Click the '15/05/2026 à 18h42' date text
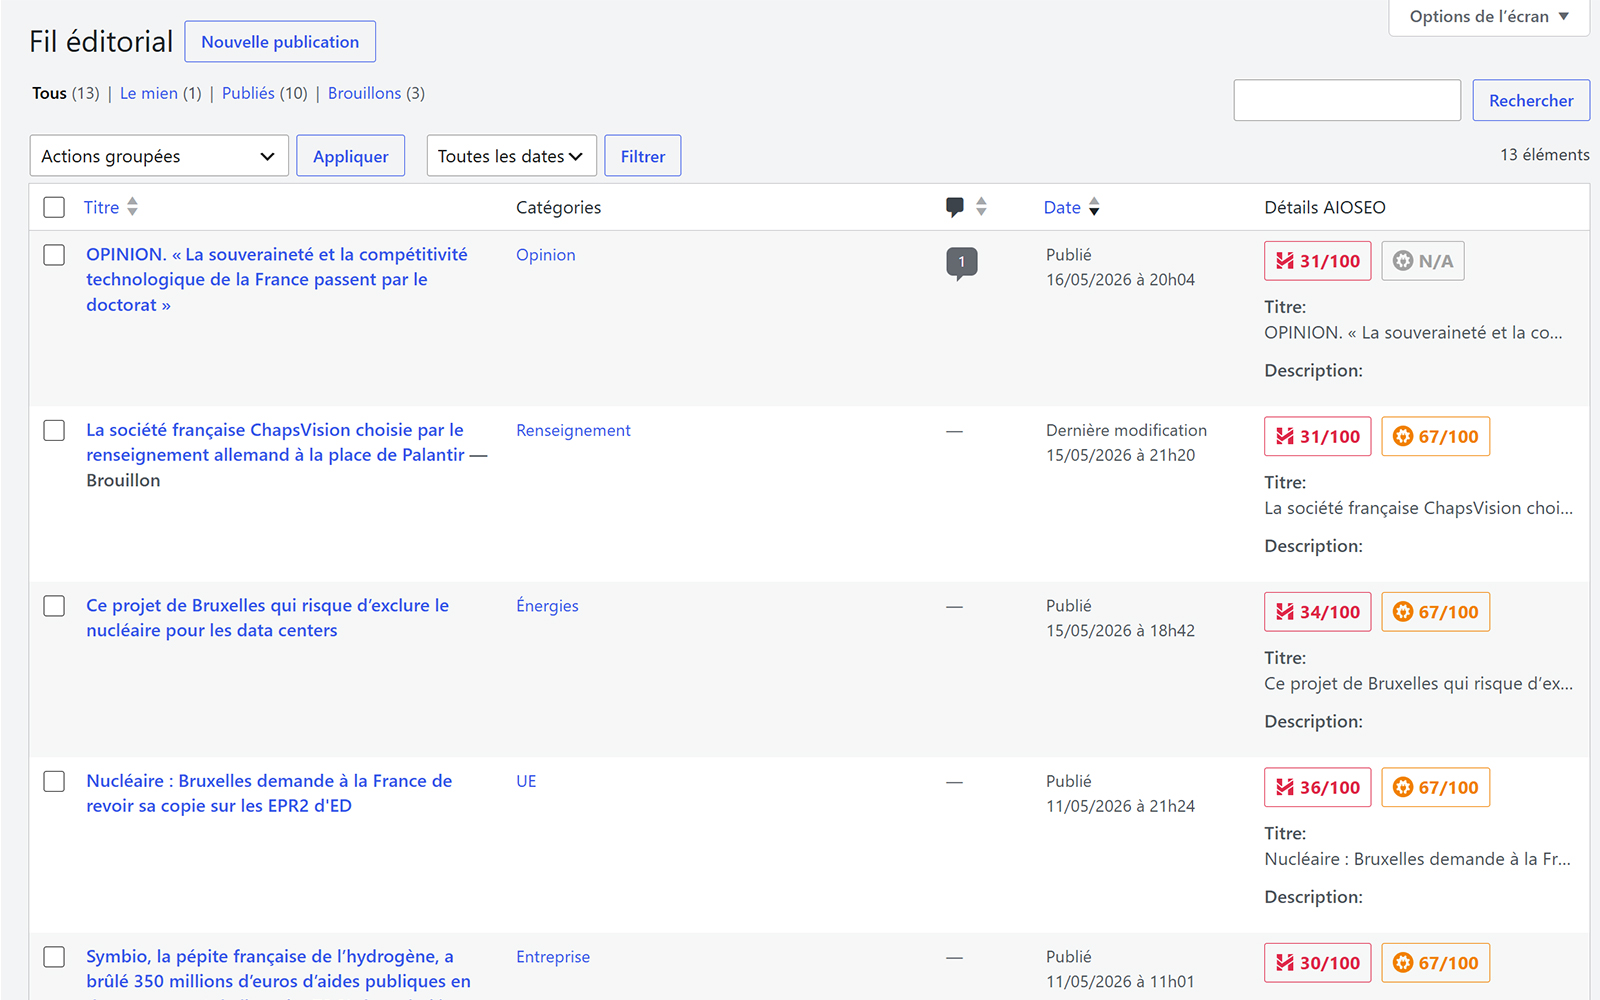The width and height of the screenshot is (1600, 1000). pos(1120,631)
